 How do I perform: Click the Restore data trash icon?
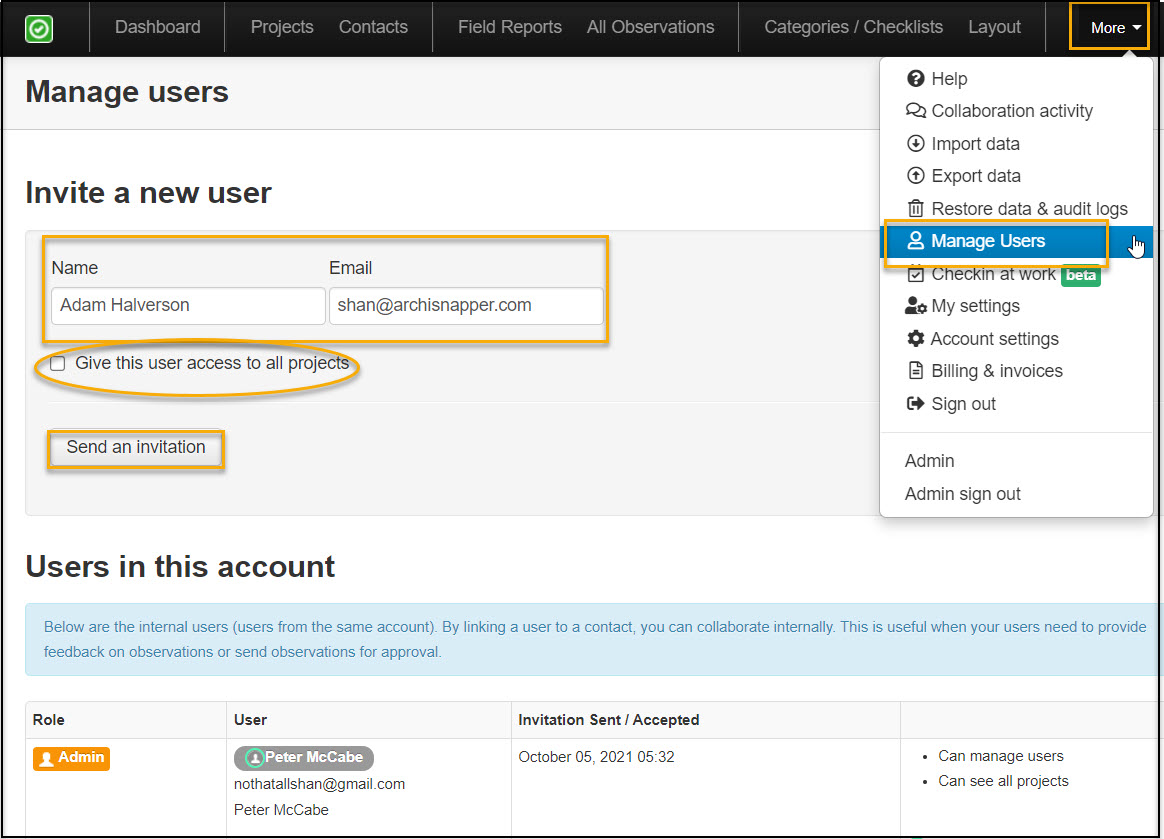[x=915, y=209]
